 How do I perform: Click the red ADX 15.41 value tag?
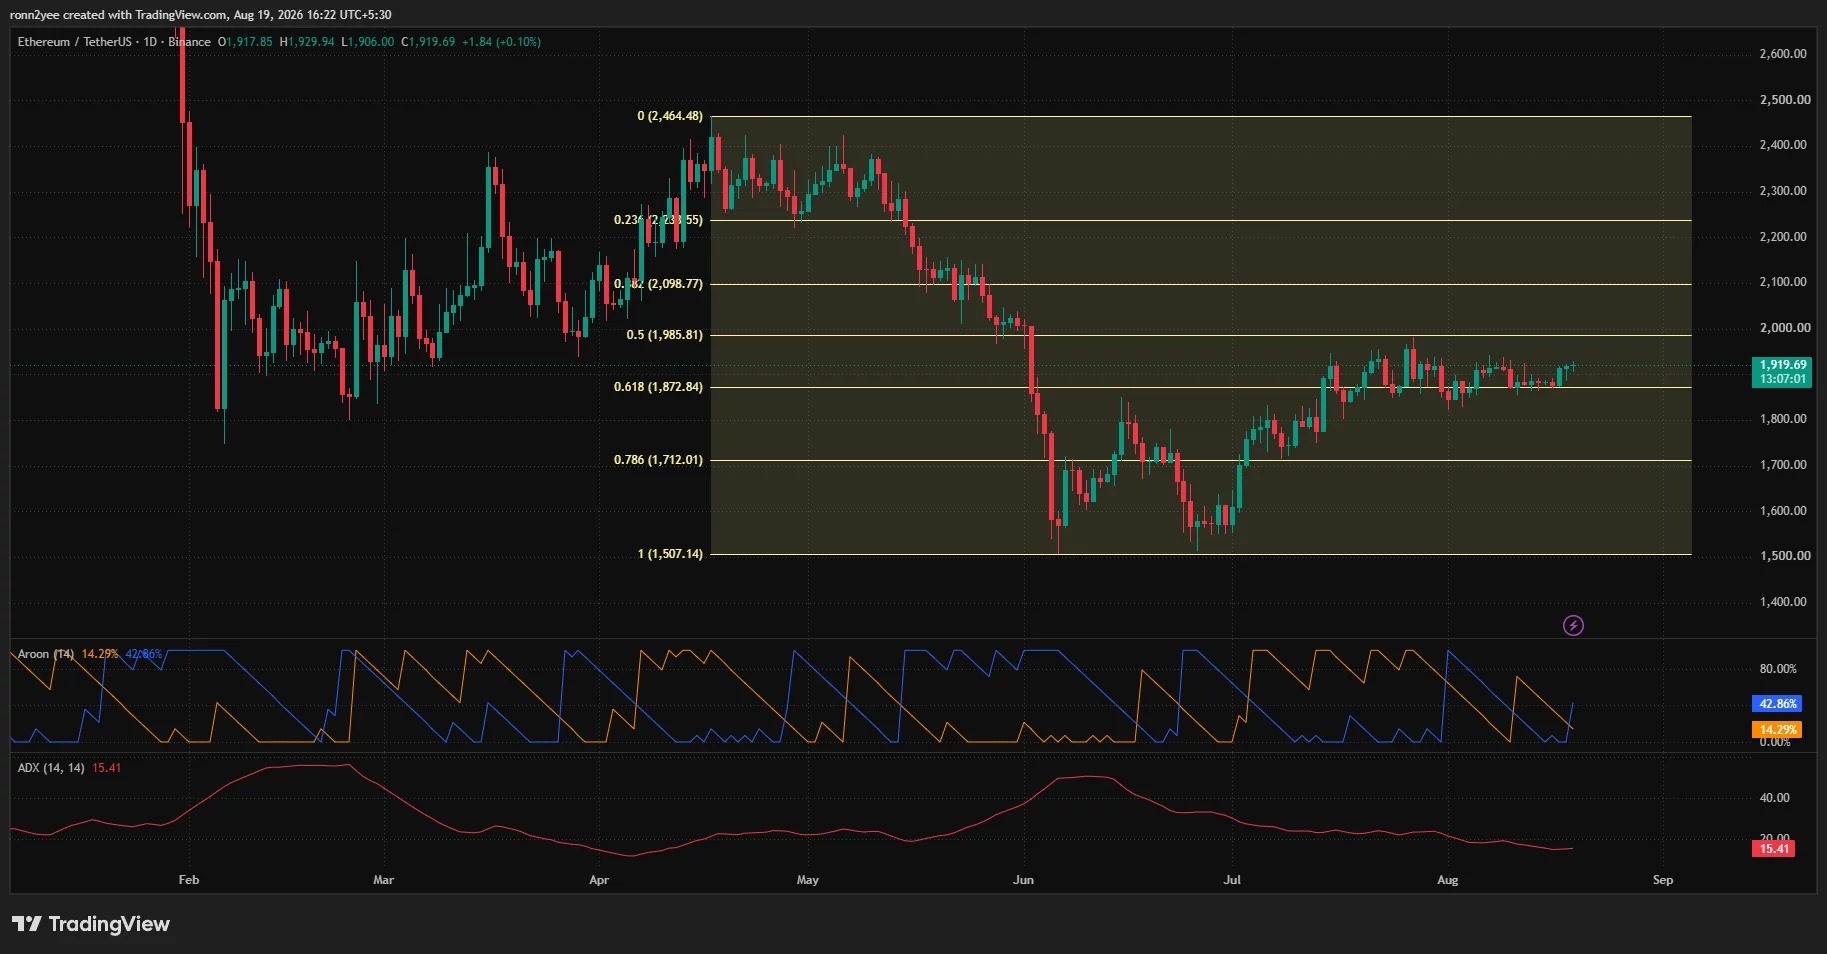1774,849
